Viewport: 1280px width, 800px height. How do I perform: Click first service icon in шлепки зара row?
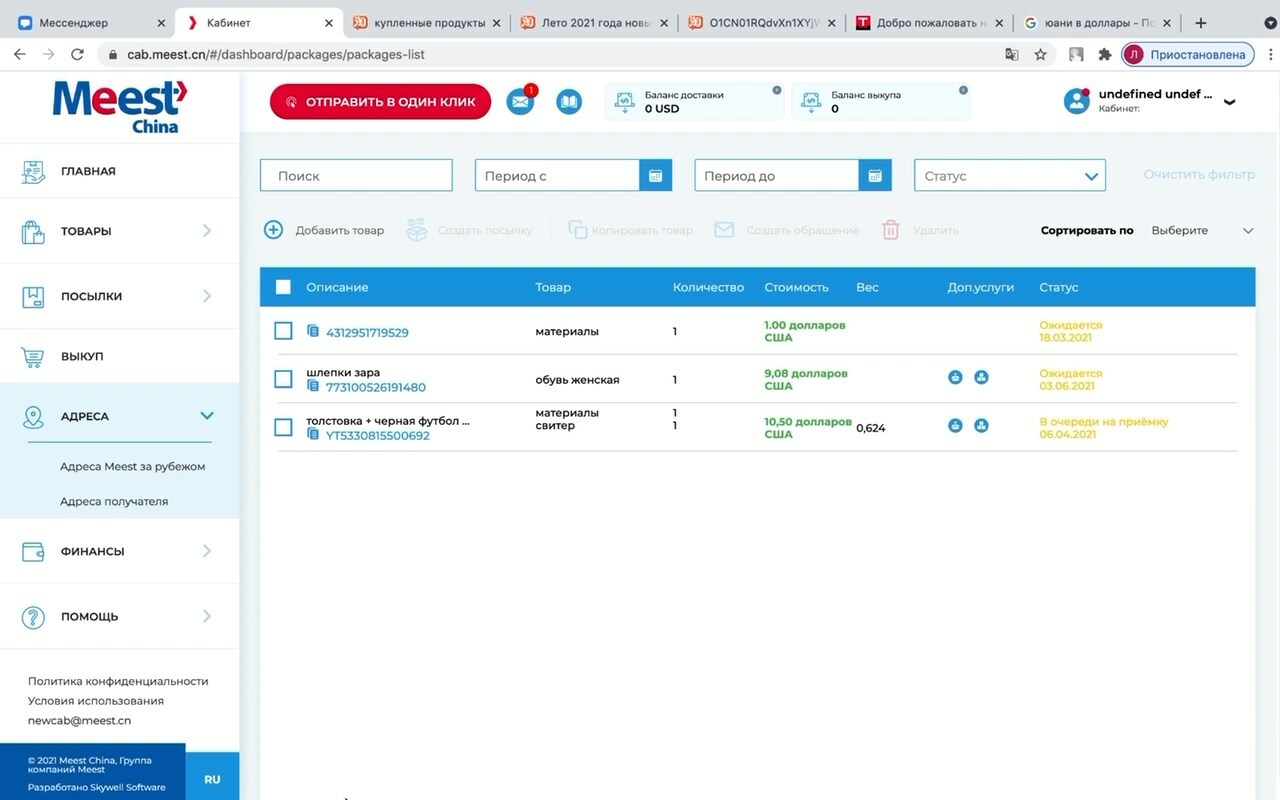(955, 377)
